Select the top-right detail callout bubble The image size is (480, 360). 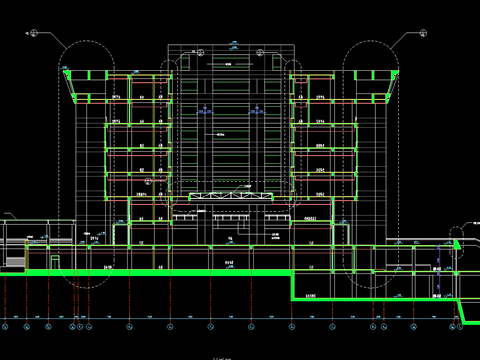[423, 33]
